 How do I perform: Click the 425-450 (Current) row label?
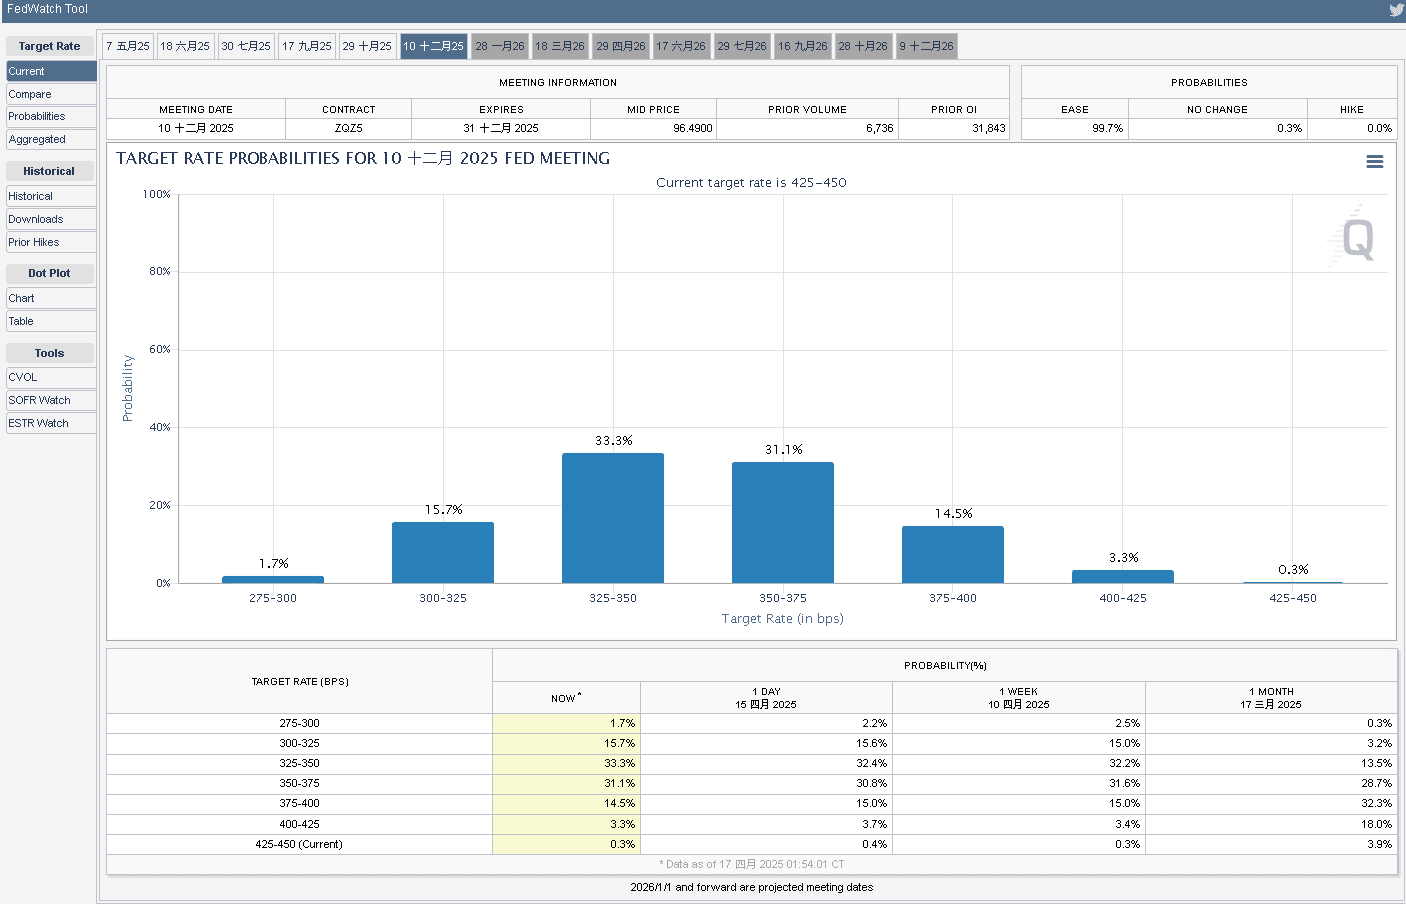point(299,844)
